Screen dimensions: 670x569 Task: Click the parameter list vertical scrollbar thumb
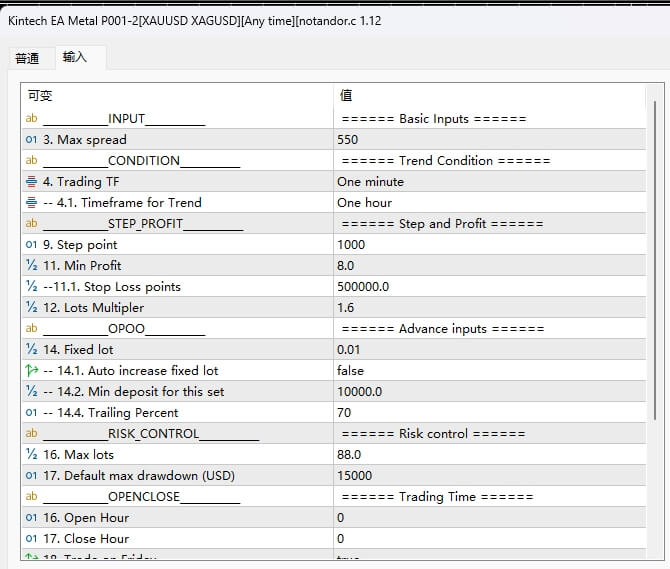pyautogui.click(x=654, y=261)
